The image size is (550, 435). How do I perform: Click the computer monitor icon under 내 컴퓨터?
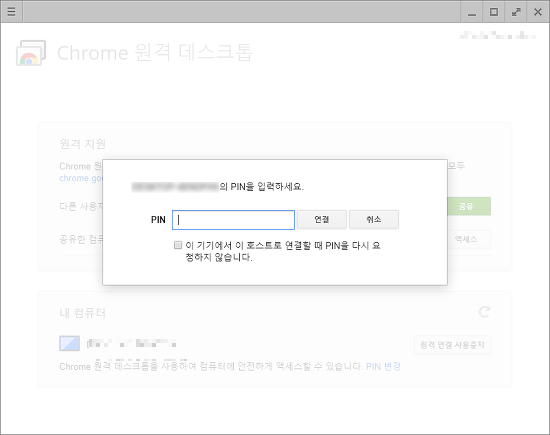click(69, 343)
